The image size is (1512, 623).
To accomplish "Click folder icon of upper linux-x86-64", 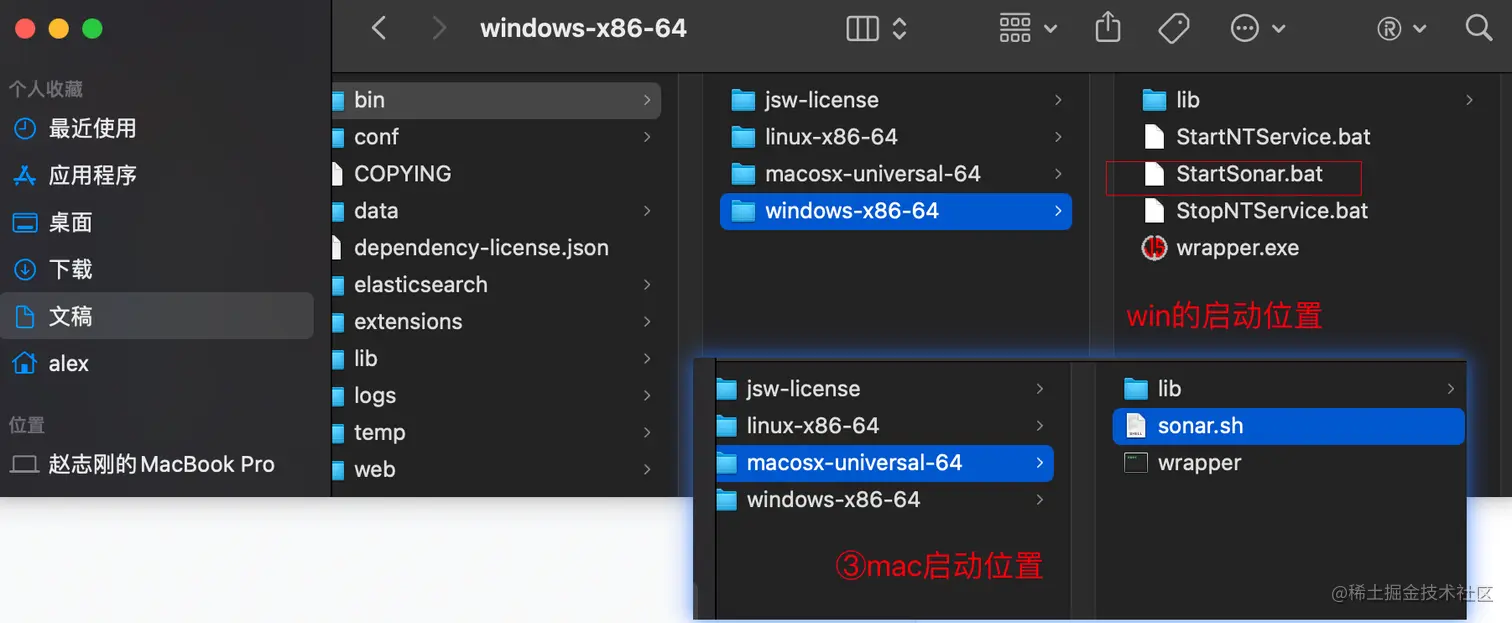I will coord(743,137).
